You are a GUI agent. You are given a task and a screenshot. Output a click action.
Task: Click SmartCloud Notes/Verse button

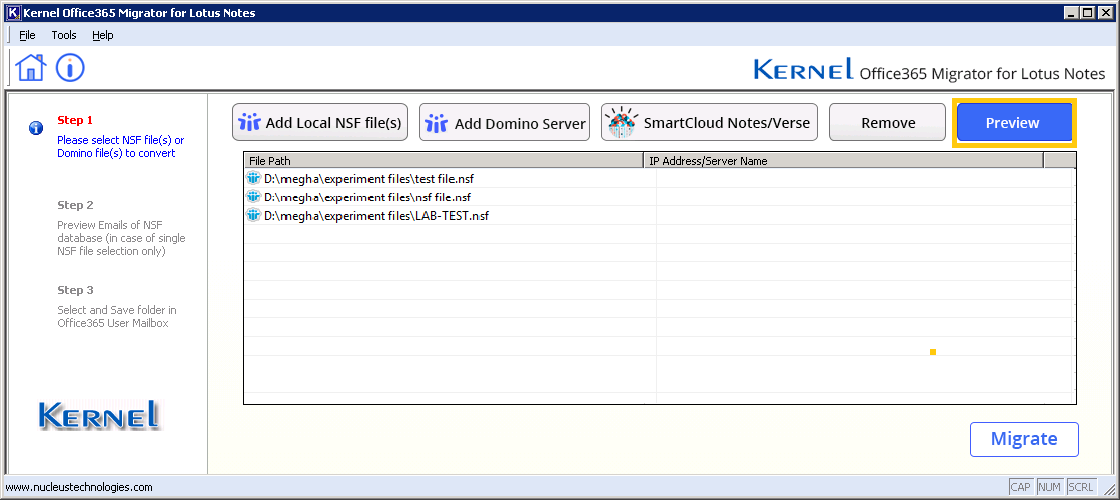[x=710, y=122]
